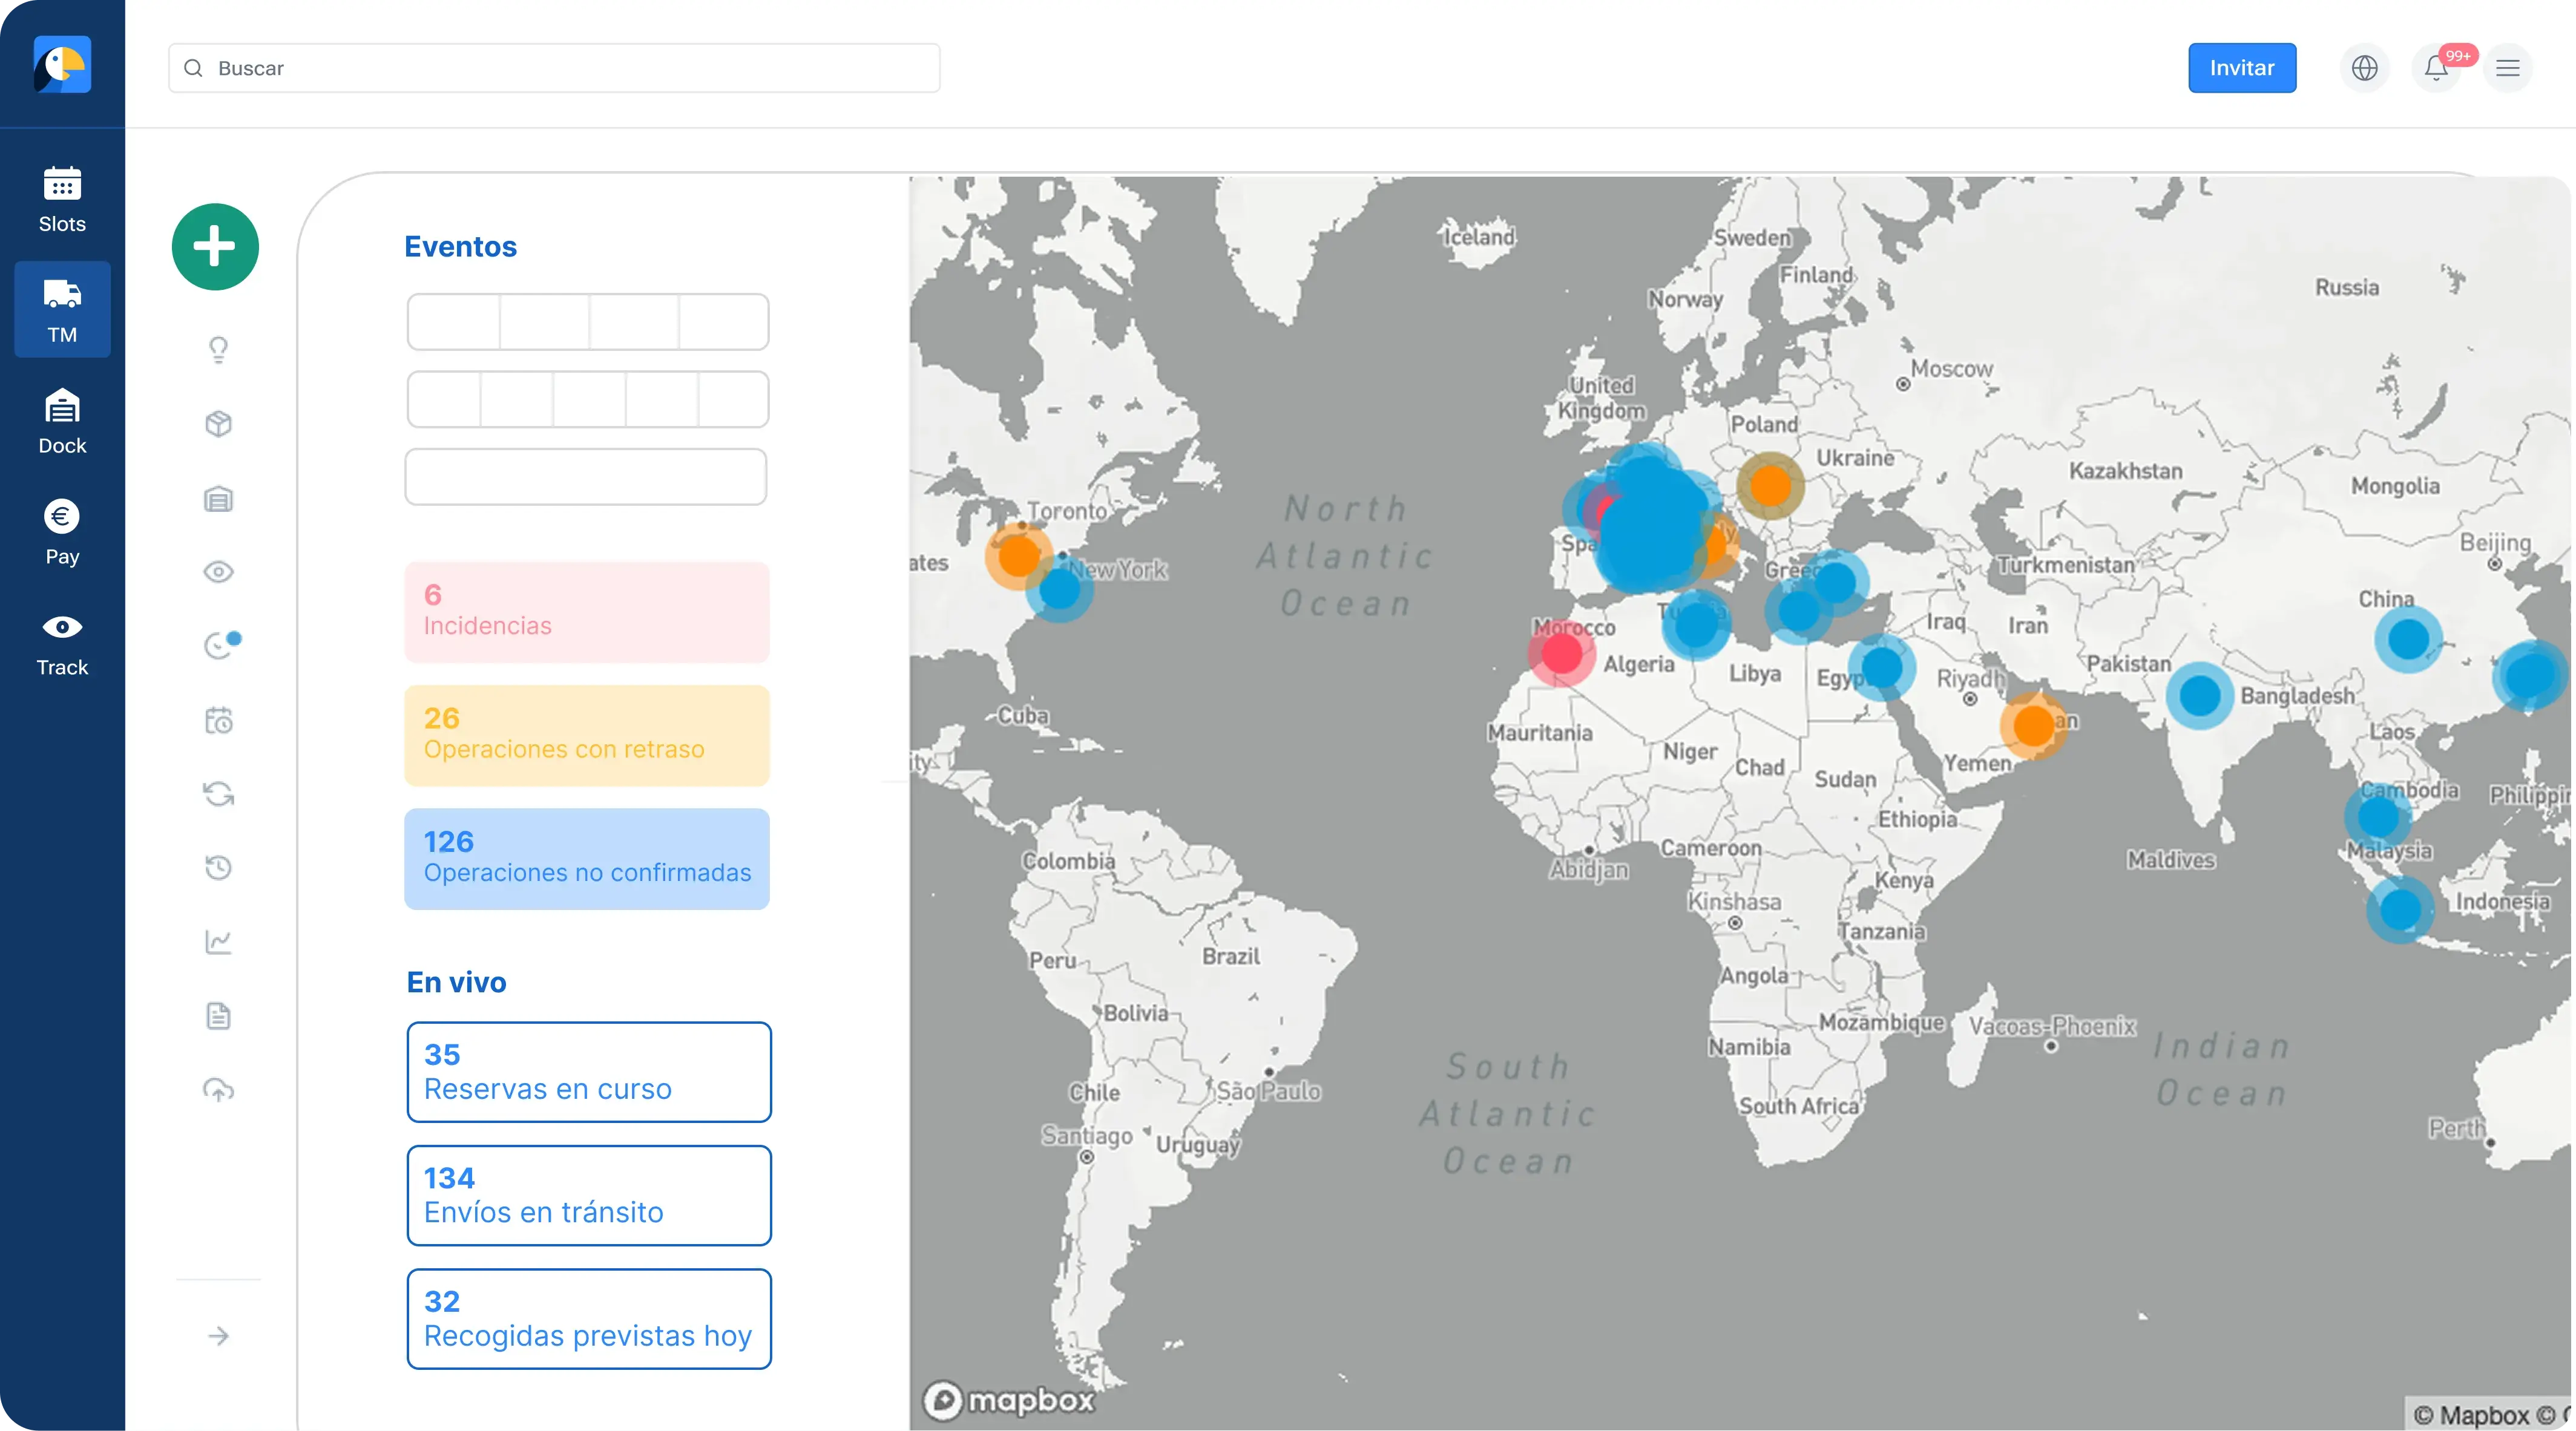Select the 26 Operaciones con retraso card
The height and width of the screenshot is (1431, 2576).
[587, 735]
